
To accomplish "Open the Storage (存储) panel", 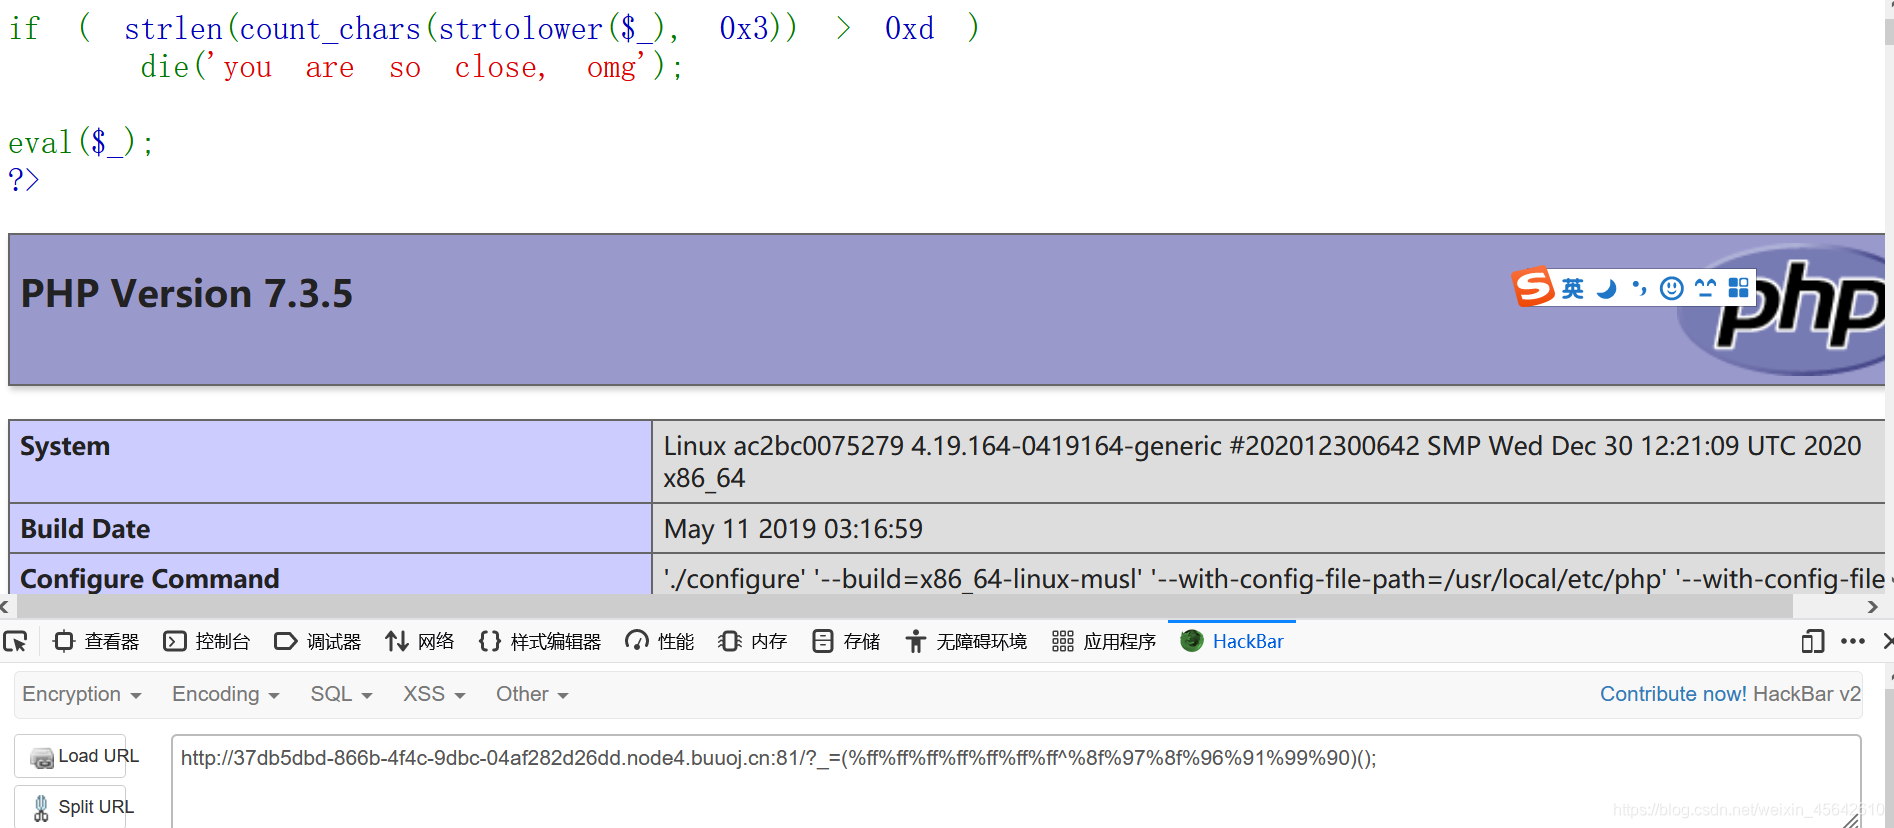I will pos(846,641).
